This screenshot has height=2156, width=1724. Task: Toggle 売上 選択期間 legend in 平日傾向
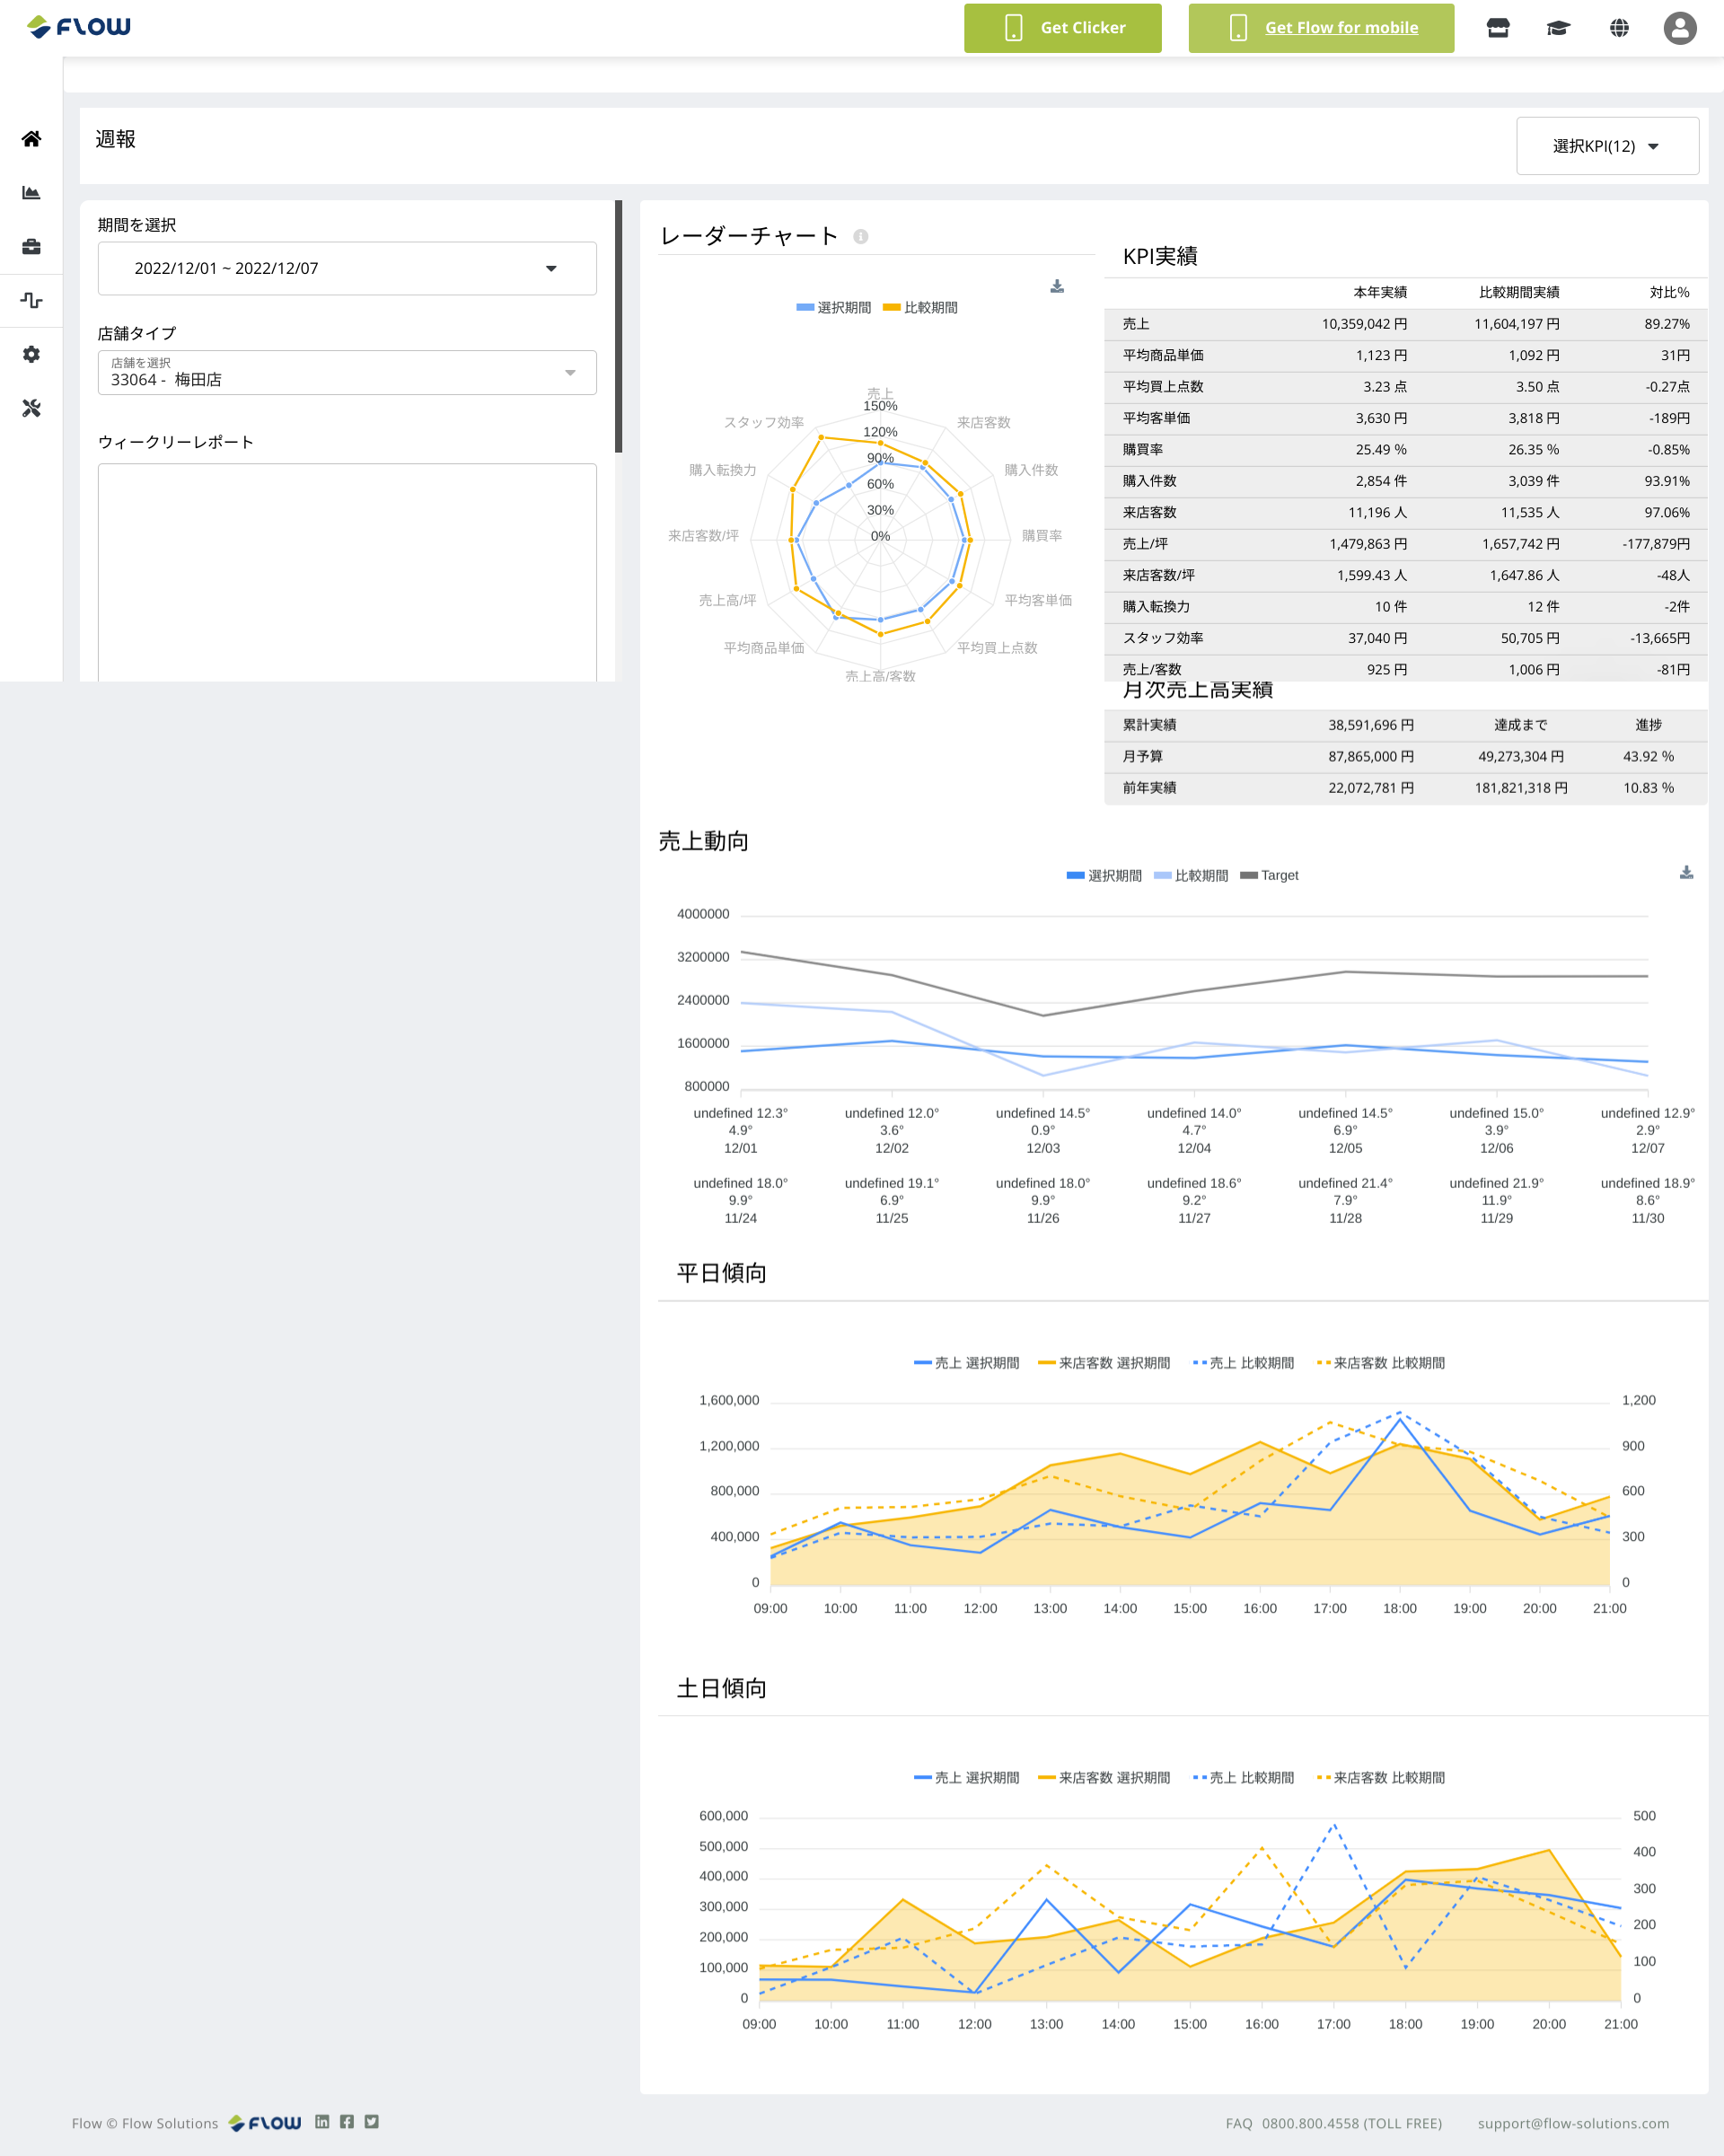point(967,1363)
